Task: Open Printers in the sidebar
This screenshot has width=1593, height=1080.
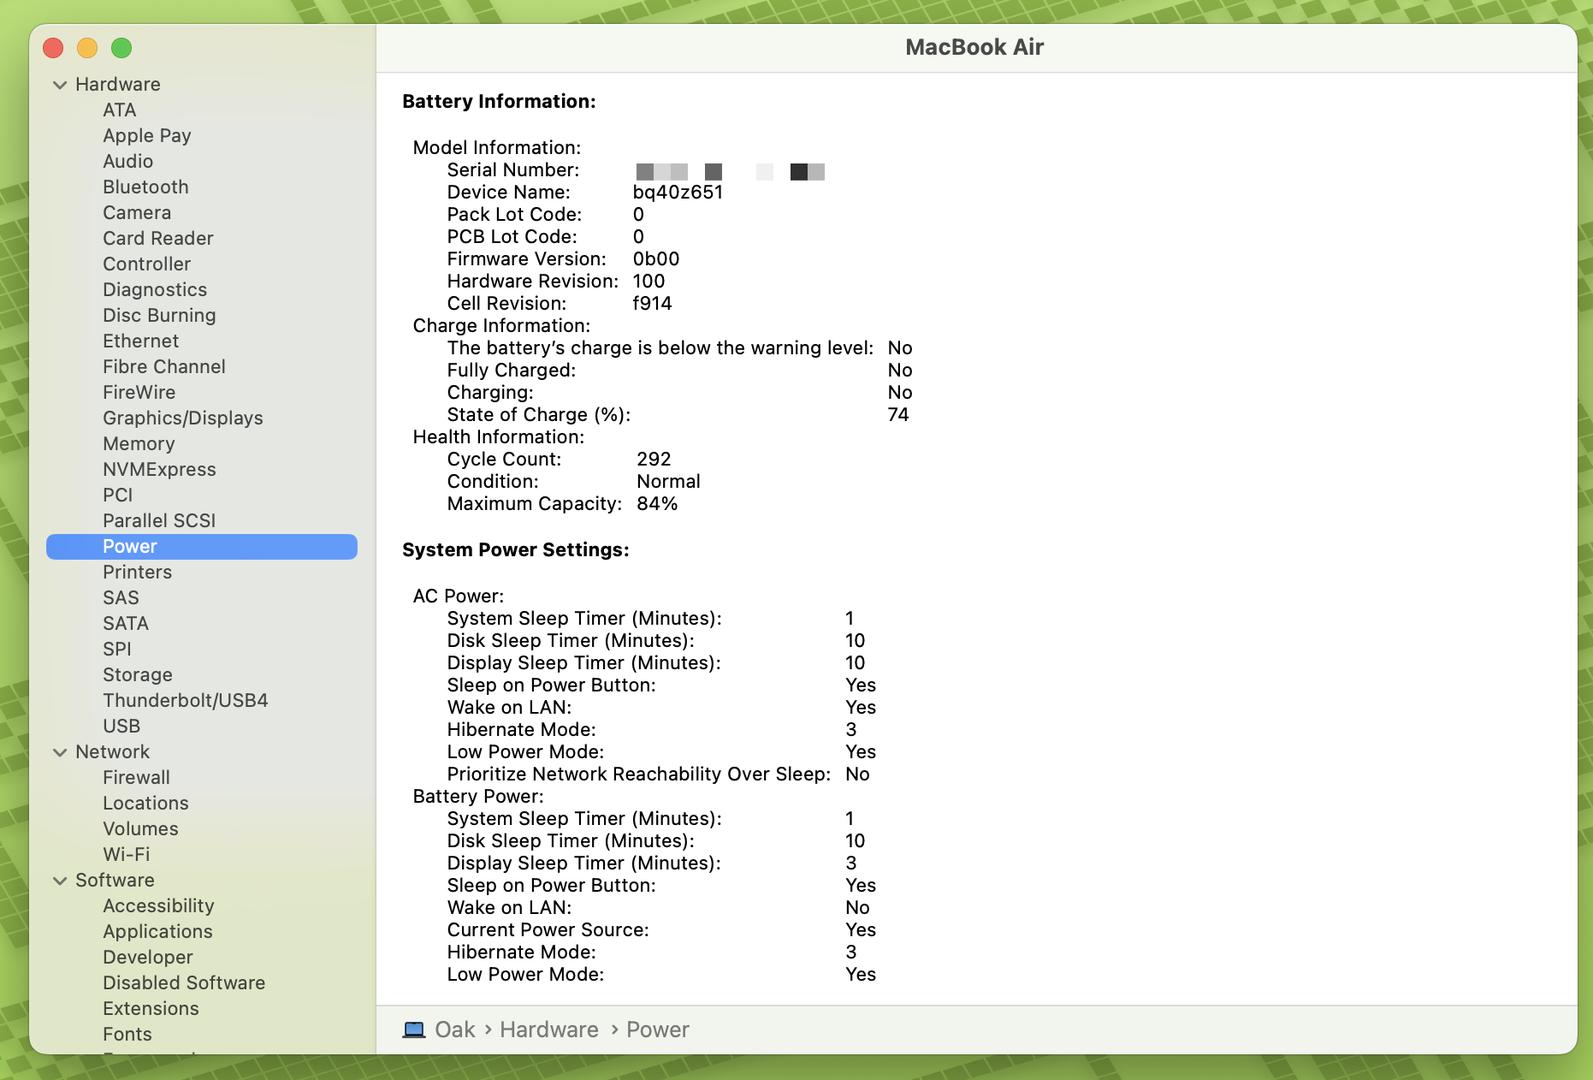Action: tap(137, 572)
